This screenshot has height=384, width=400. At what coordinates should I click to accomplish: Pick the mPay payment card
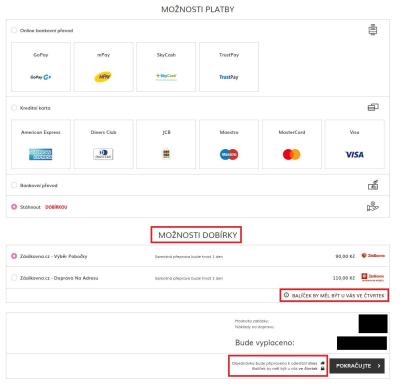103,67
